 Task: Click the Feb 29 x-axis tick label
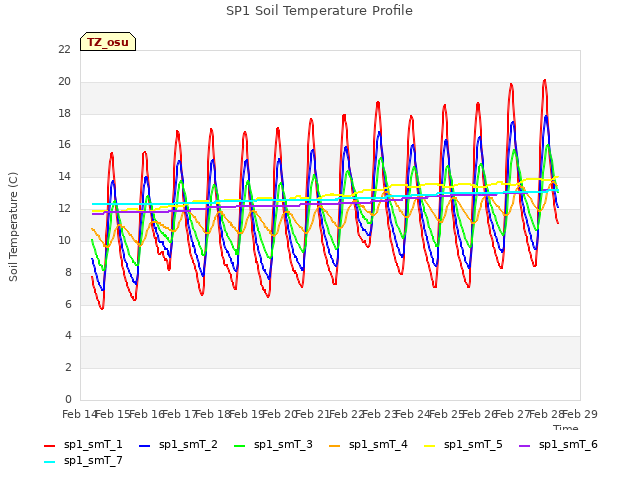(580, 414)
